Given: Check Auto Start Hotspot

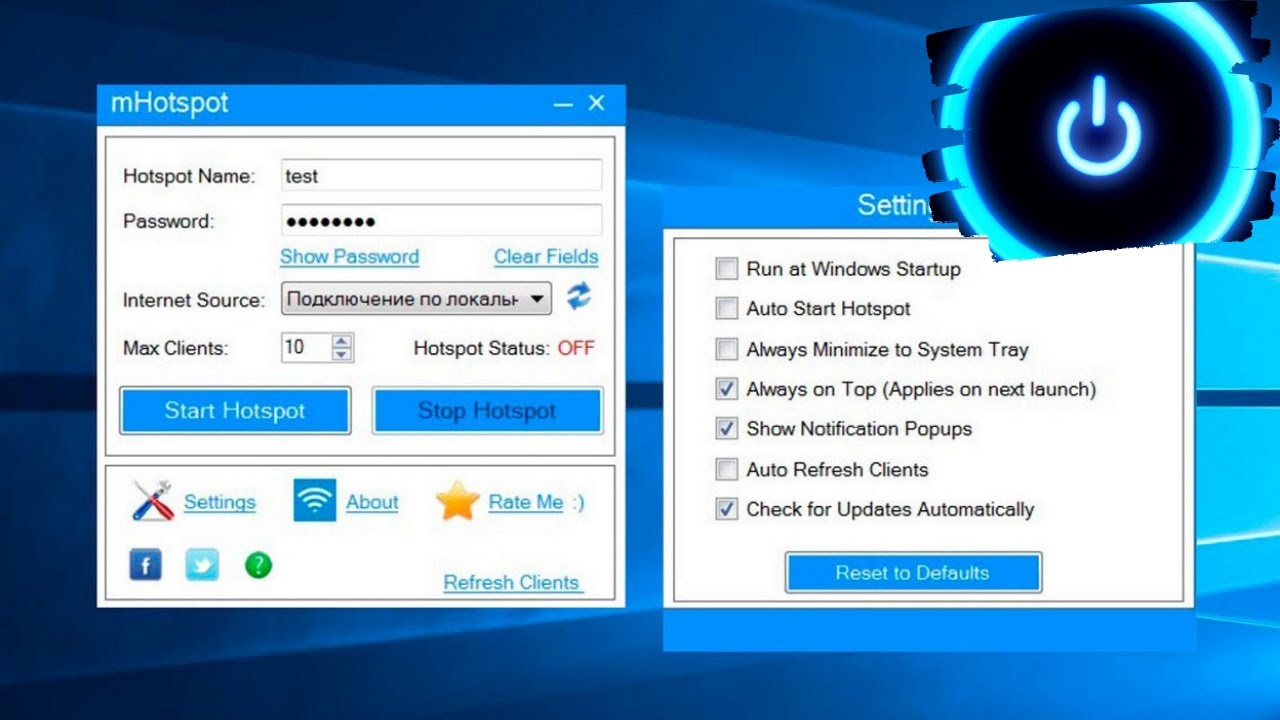Looking at the screenshot, I should point(727,309).
